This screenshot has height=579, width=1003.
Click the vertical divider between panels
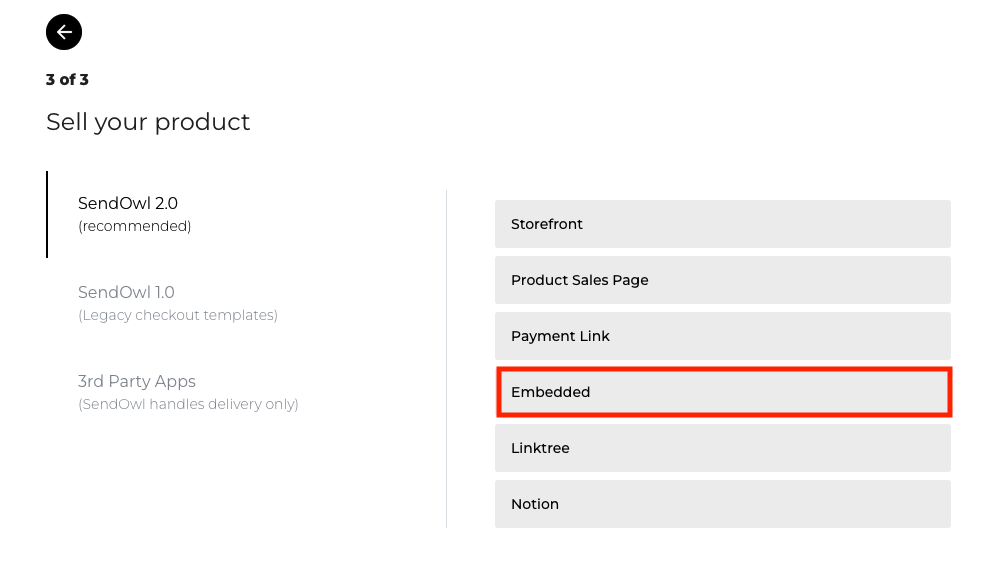point(446,358)
